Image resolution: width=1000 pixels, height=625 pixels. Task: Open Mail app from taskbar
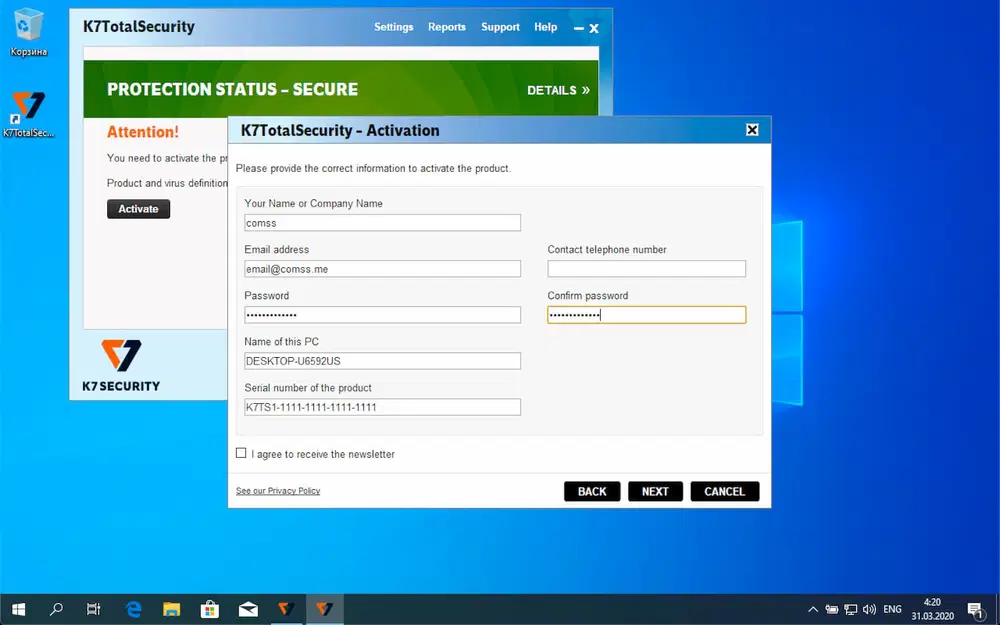(248, 609)
